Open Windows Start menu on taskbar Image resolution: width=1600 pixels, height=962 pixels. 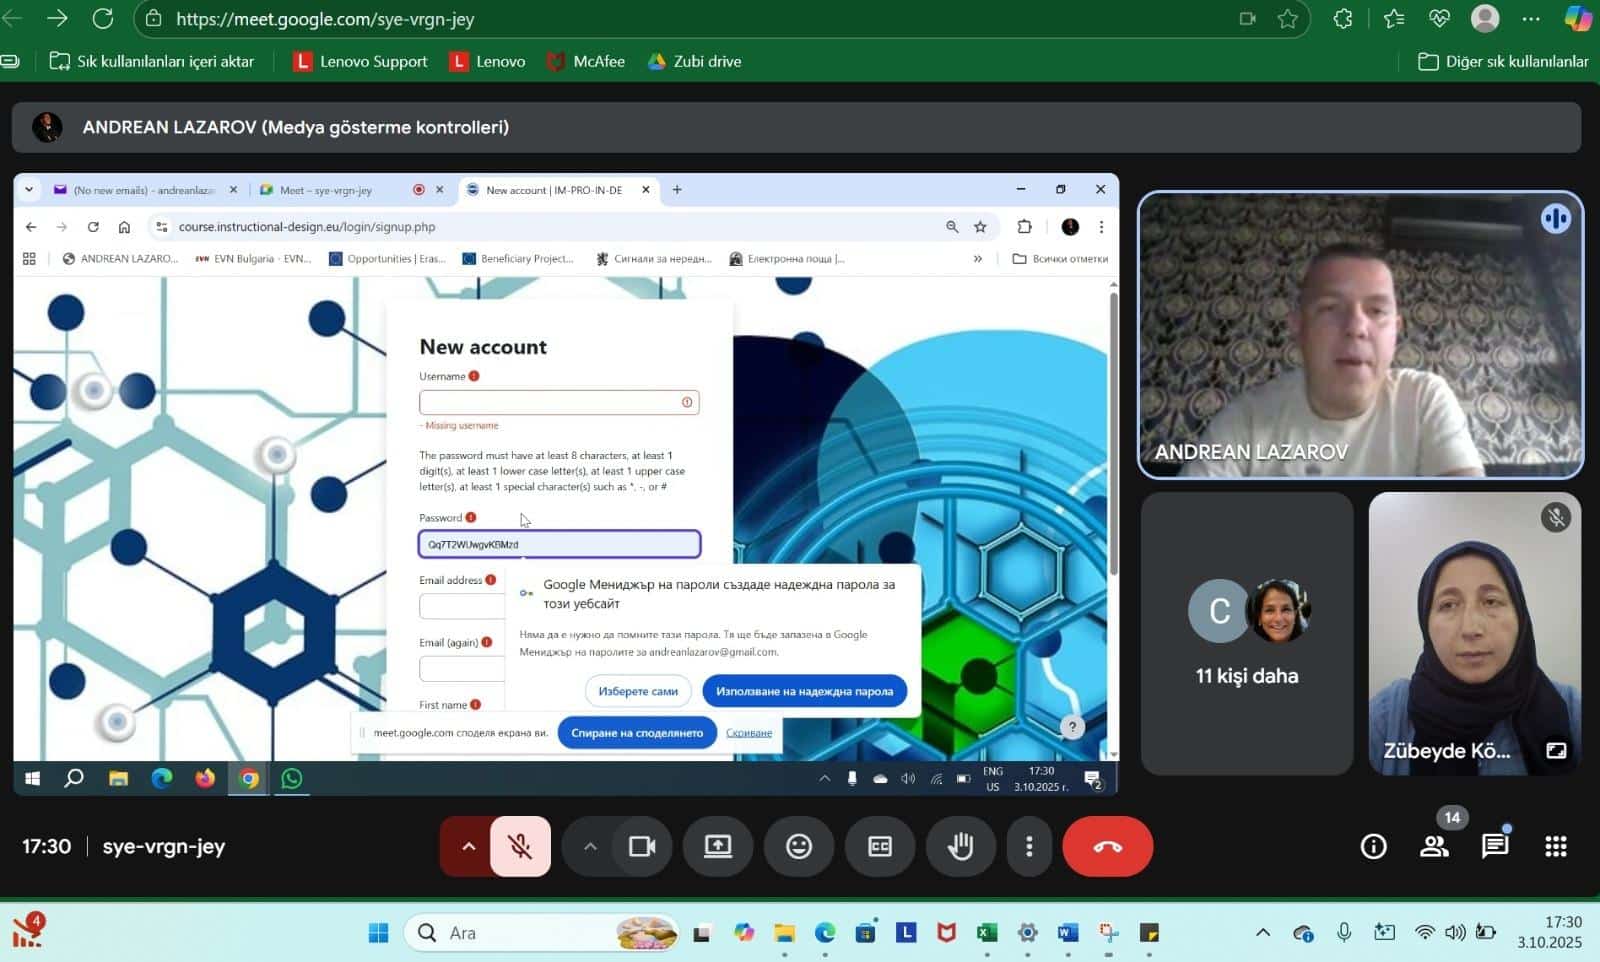(378, 933)
